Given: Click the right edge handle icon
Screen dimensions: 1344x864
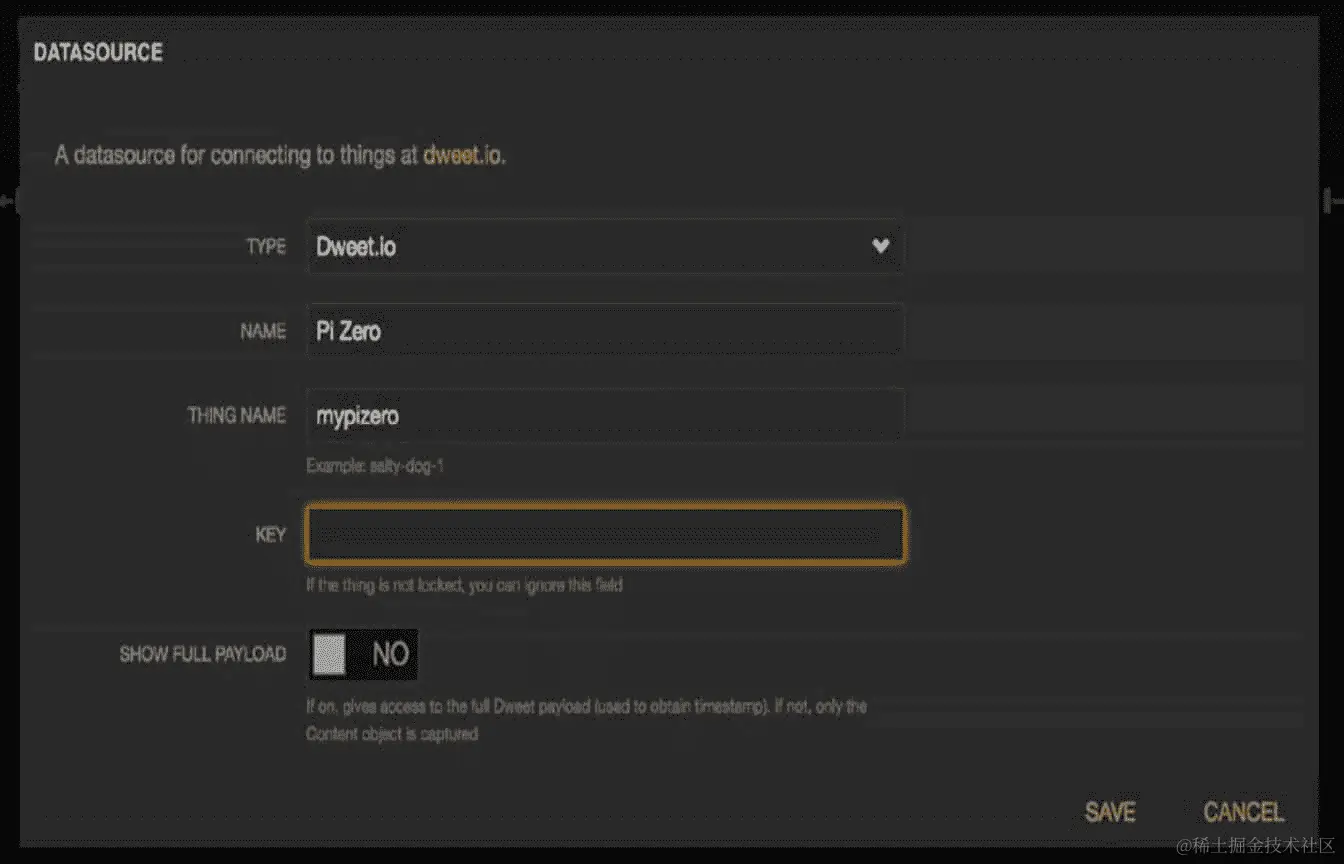Looking at the screenshot, I should tap(1333, 201).
